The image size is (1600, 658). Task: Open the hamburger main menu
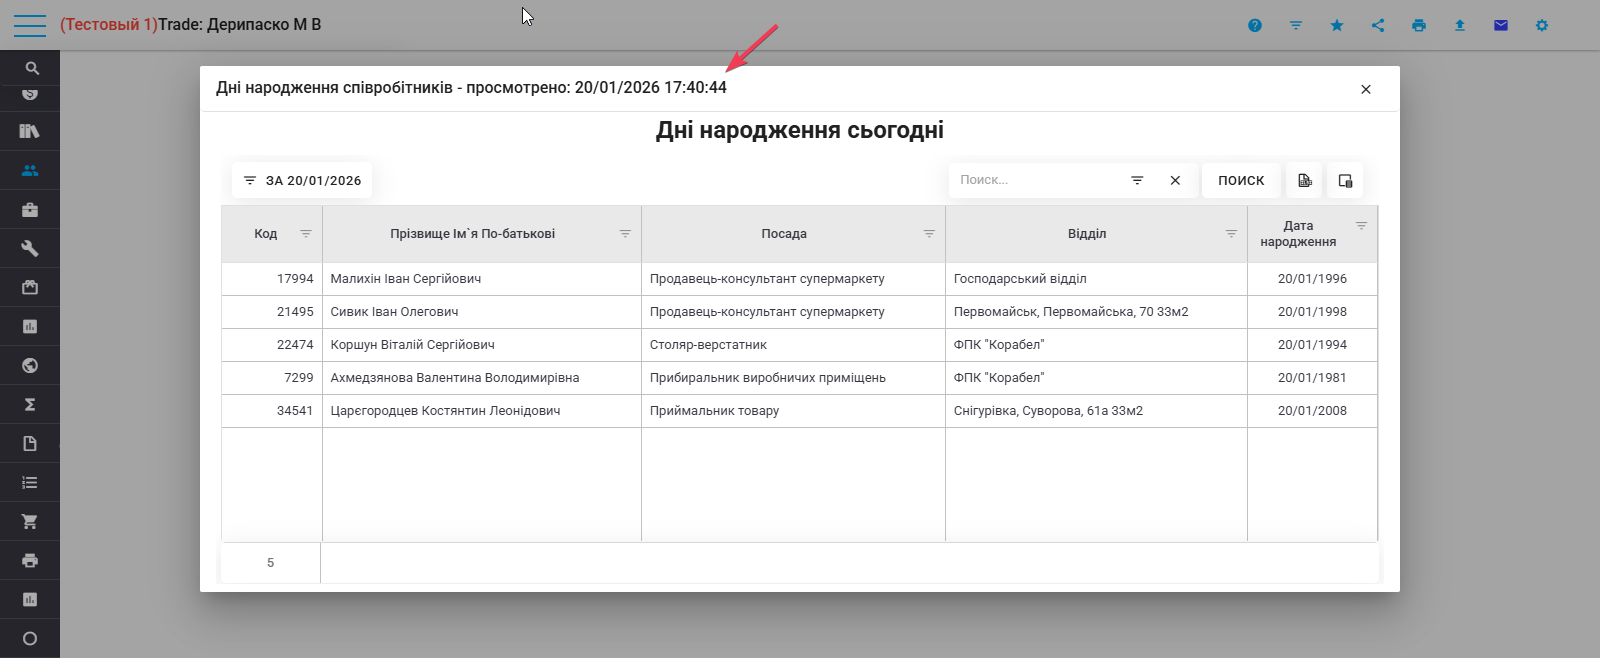30,25
